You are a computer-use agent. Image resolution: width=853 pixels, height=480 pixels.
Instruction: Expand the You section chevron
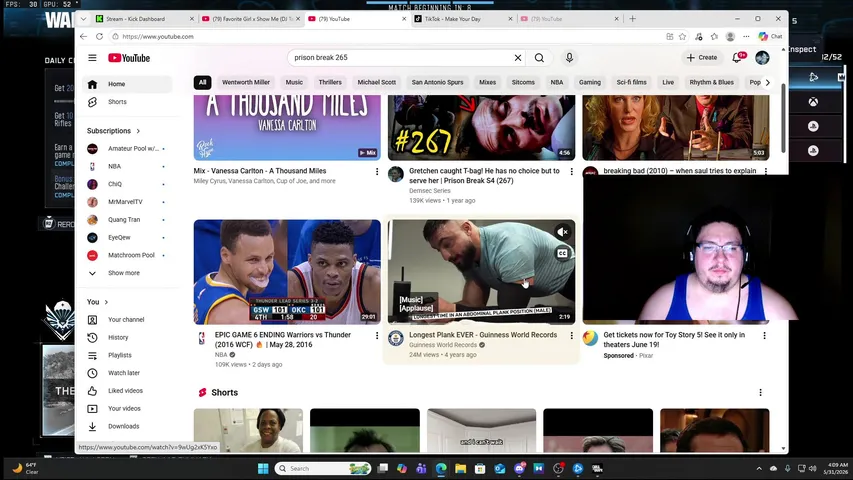tap(106, 302)
